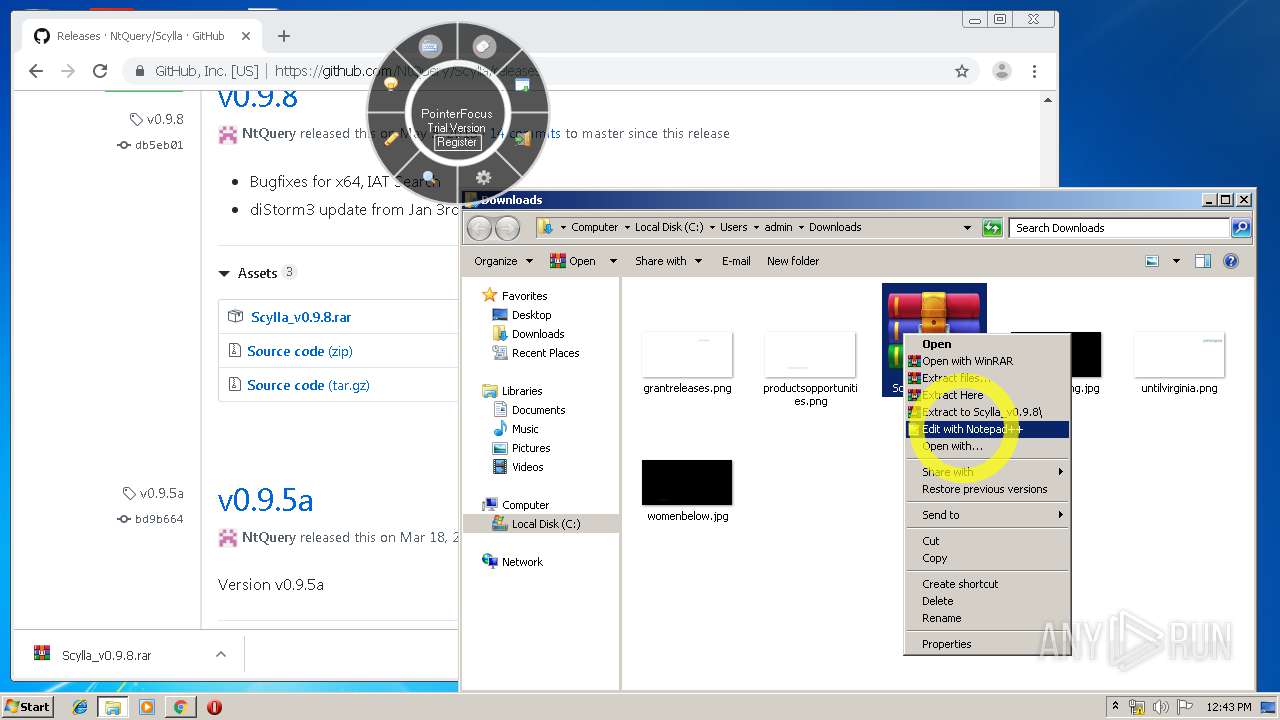Download Source code (tar.gz)
Image resolution: width=1280 pixels, height=720 pixels.
click(308, 385)
